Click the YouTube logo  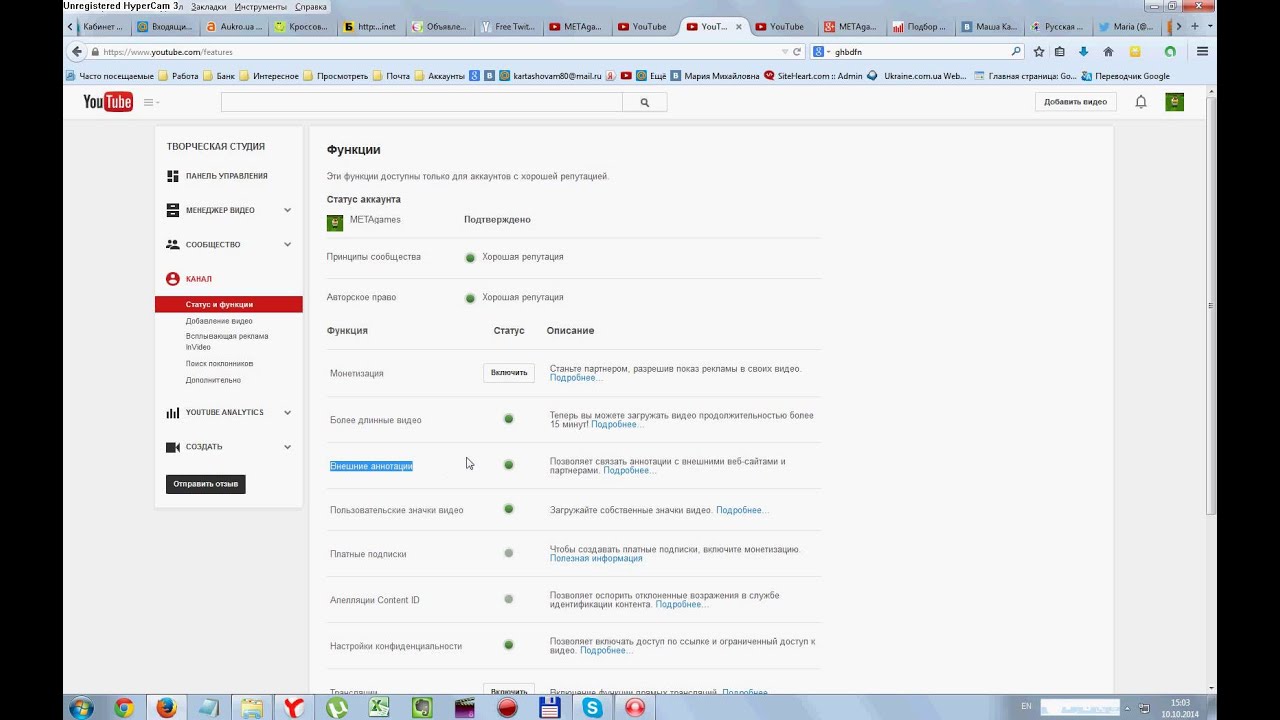point(108,101)
